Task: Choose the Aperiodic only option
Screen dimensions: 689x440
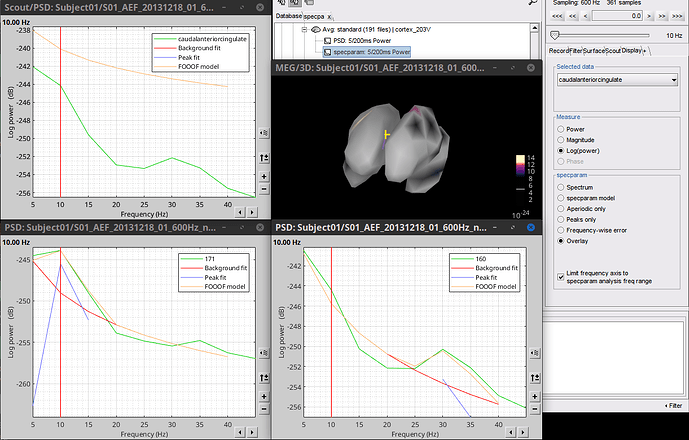Action: click(561, 209)
